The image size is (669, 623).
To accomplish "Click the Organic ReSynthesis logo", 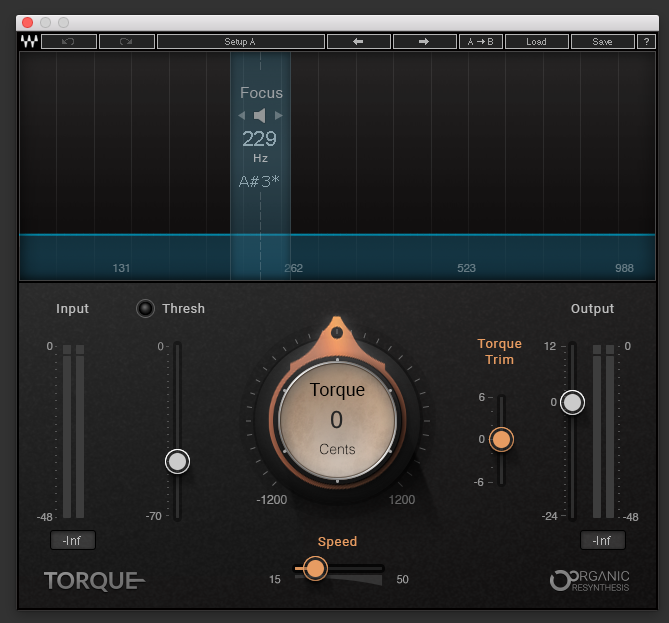I will (589, 581).
